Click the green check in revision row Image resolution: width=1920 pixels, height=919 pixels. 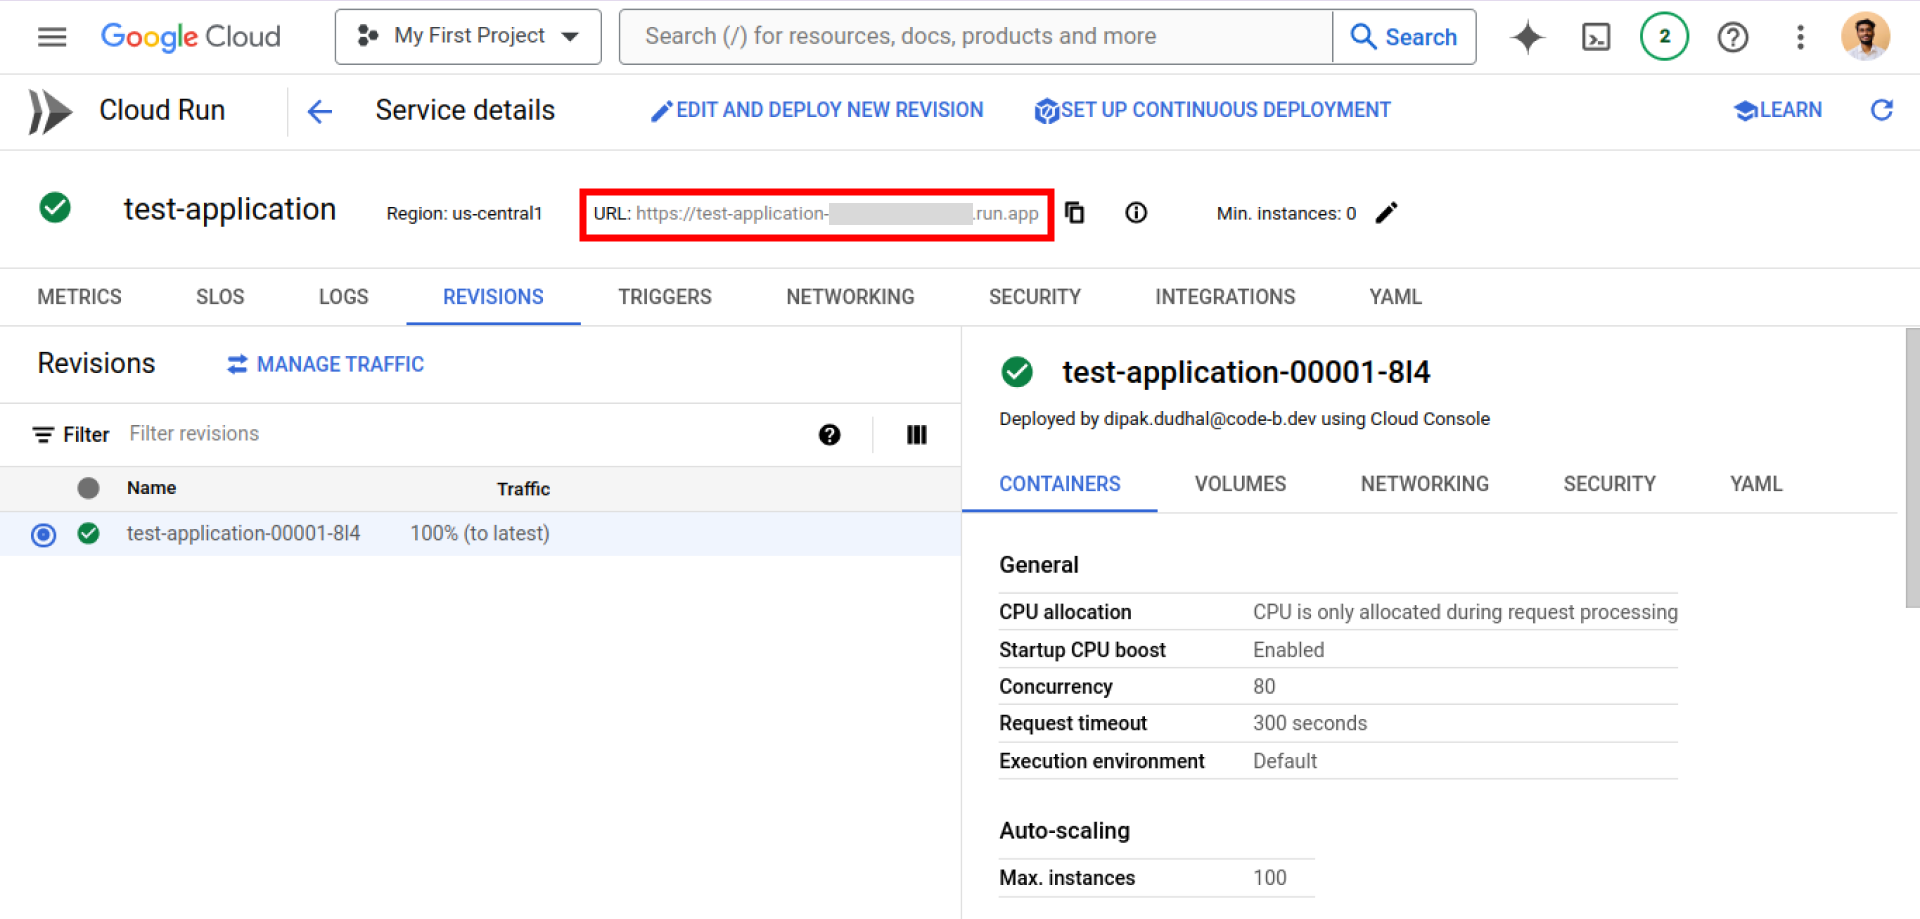coord(88,534)
